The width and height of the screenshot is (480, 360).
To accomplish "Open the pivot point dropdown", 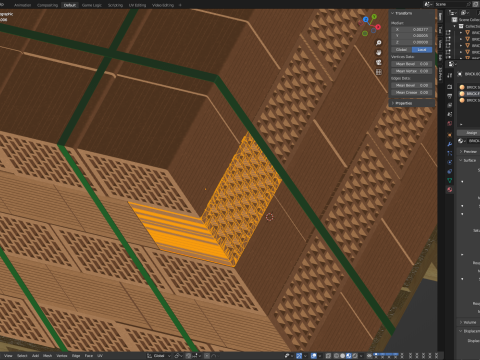I will point(178,356).
